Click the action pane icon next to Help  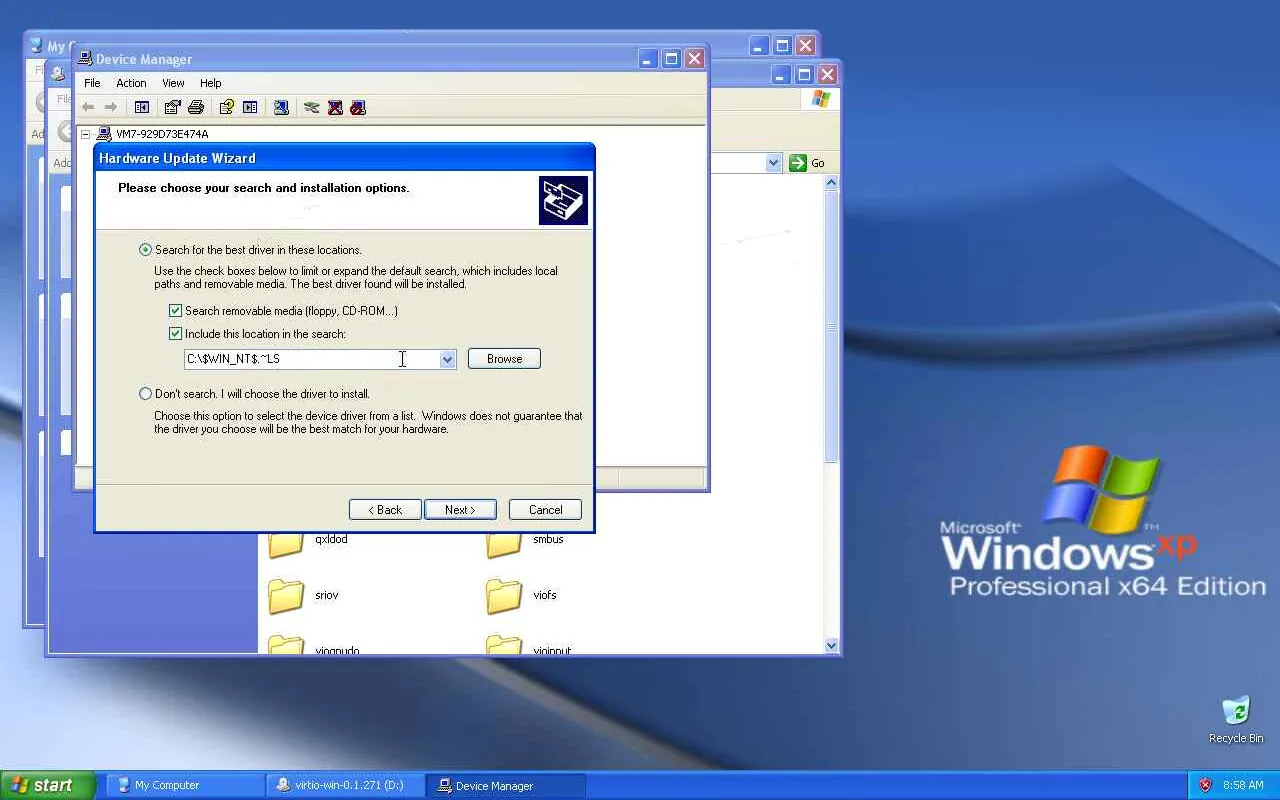(x=250, y=107)
